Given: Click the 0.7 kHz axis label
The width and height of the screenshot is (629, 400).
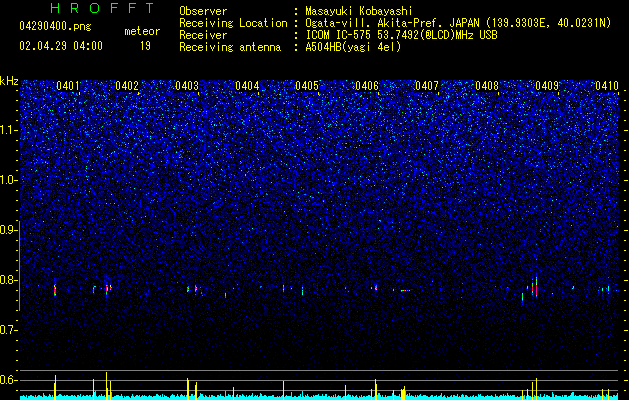Looking at the screenshot, I should 9,330.
